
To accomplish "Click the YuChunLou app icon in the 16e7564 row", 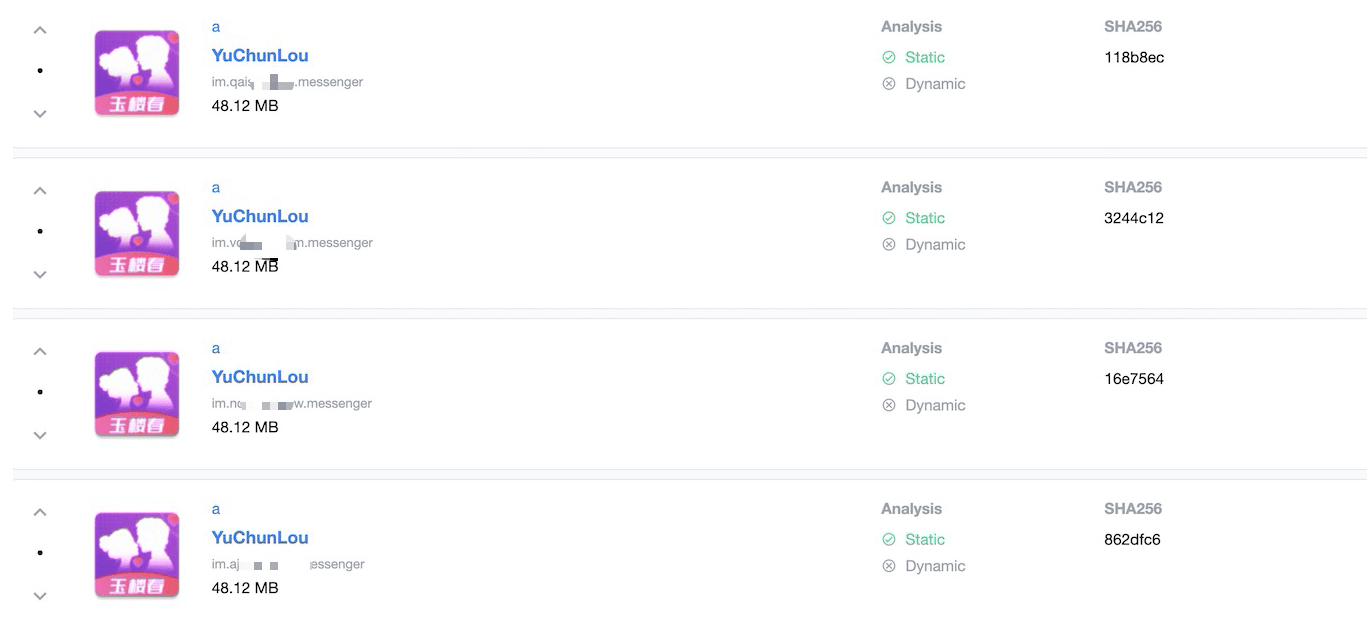I will [x=137, y=394].
